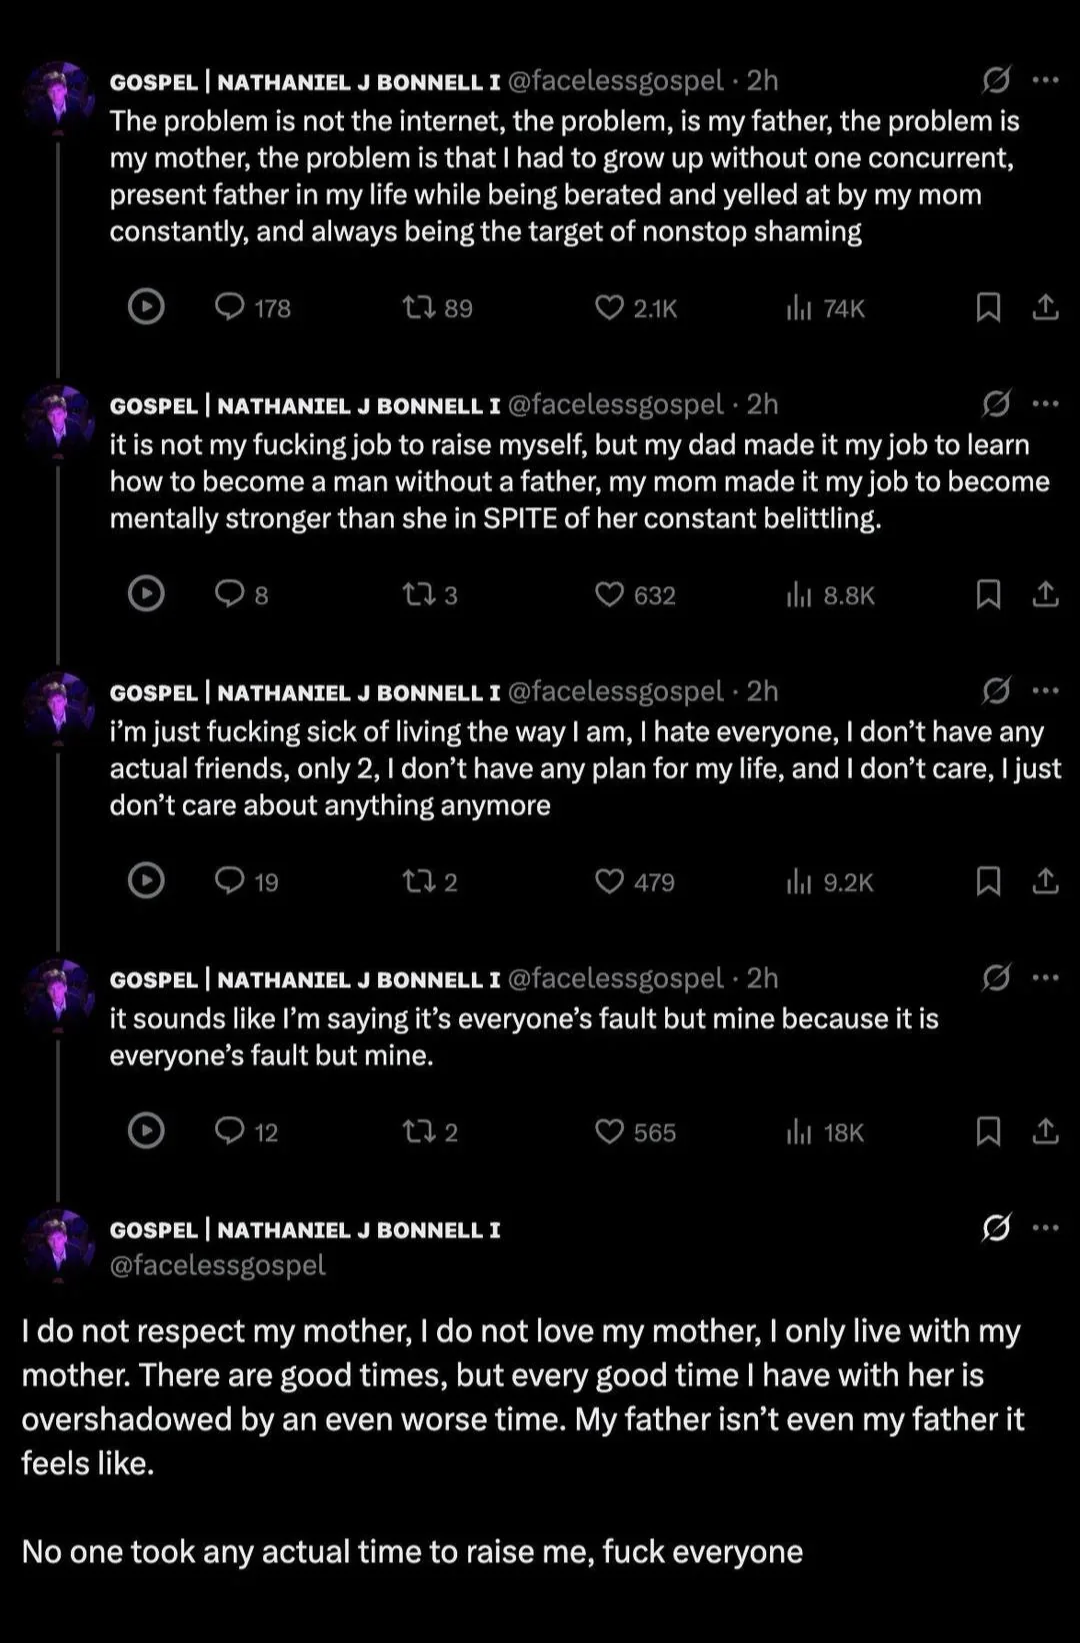
Task: Like the first tweet with 2.1K likes
Action: (x=609, y=307)
